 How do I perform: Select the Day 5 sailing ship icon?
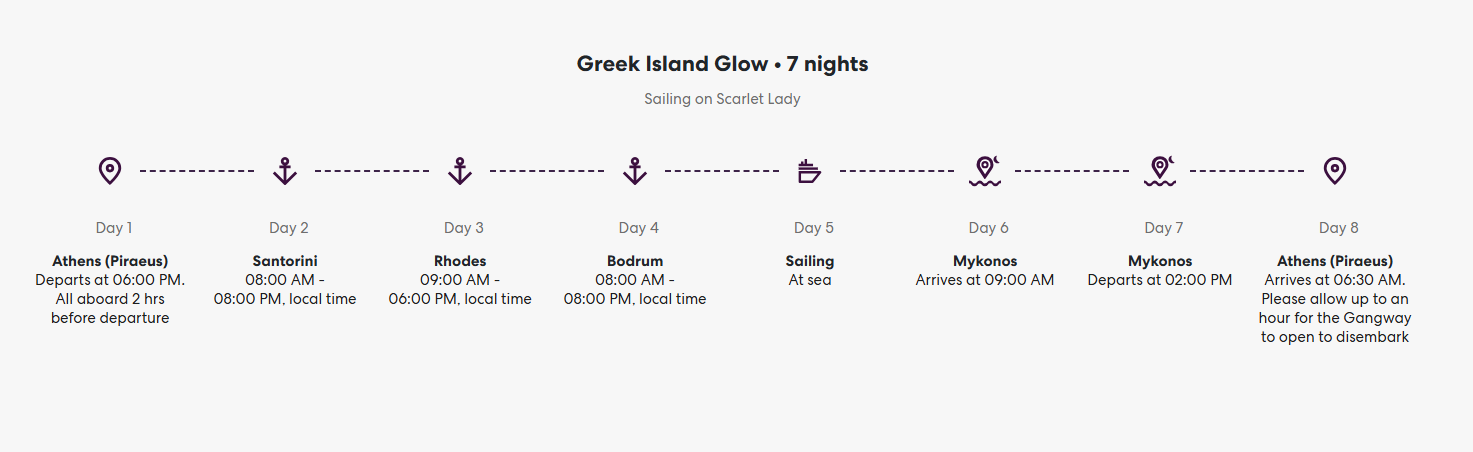click(x=809, y=171)
